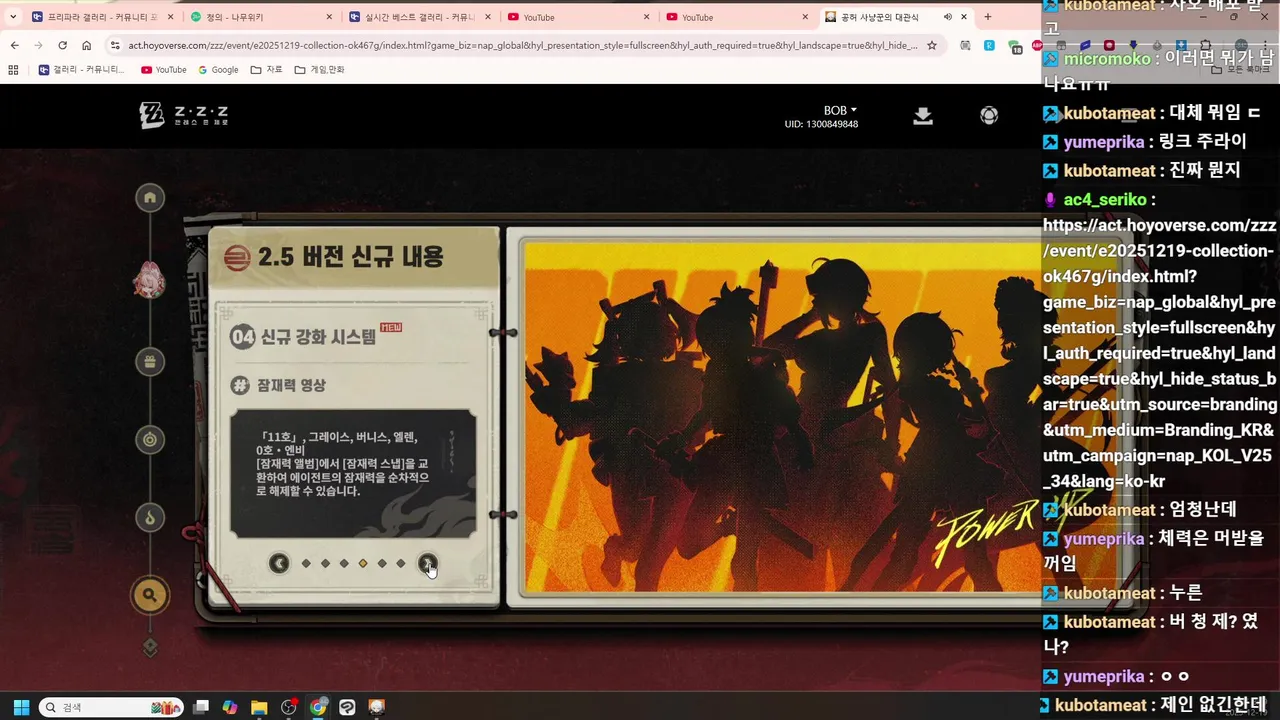Expand the 자료 bookmarks folder
The width and height of the screenshot is (1280, 720).
pos(267,70)
